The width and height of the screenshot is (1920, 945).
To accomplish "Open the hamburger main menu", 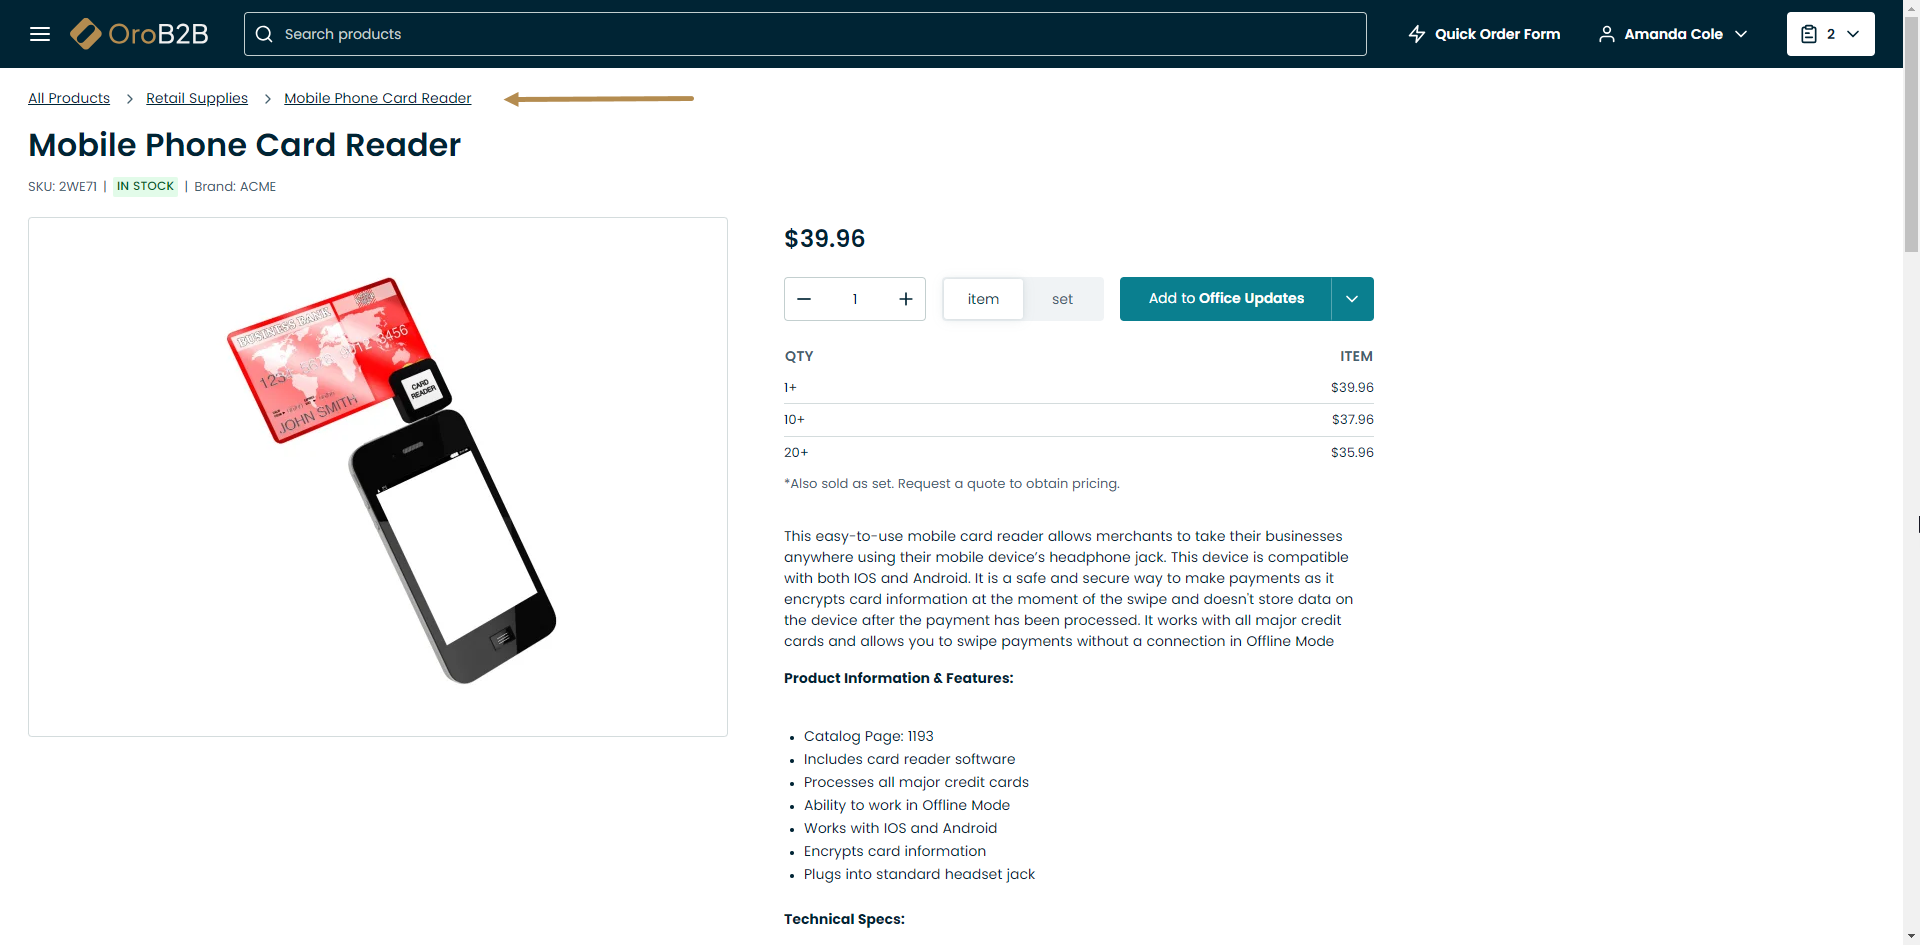I will [x=40, y=34].
